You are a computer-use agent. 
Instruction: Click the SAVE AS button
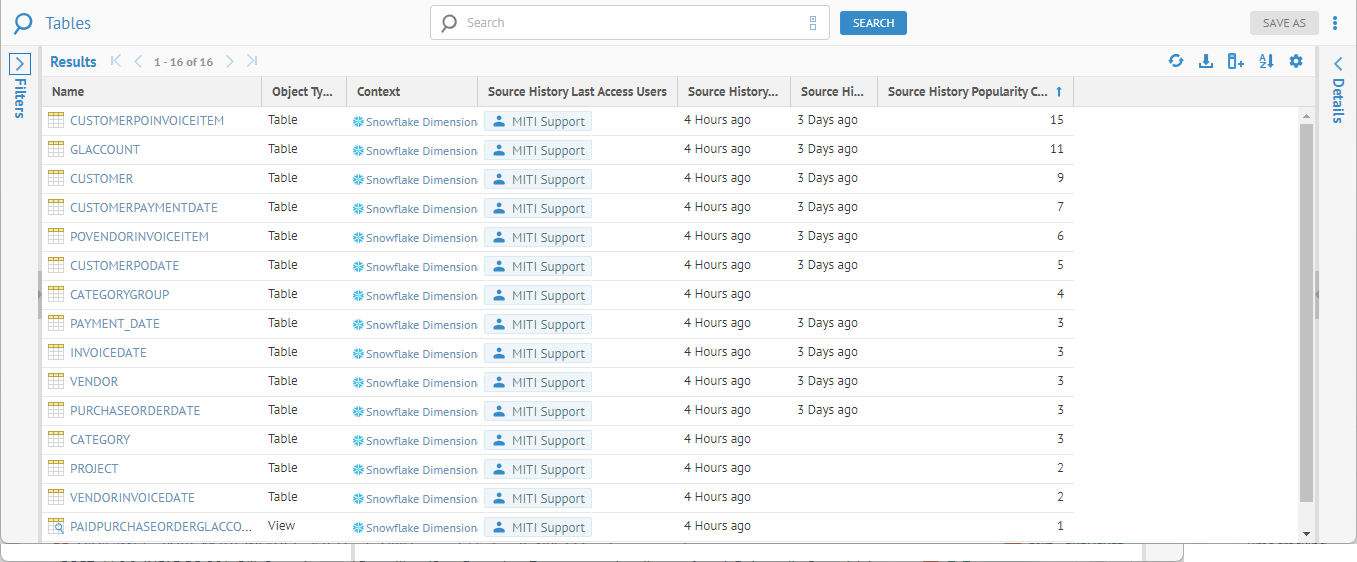(x=1284, y=23)
